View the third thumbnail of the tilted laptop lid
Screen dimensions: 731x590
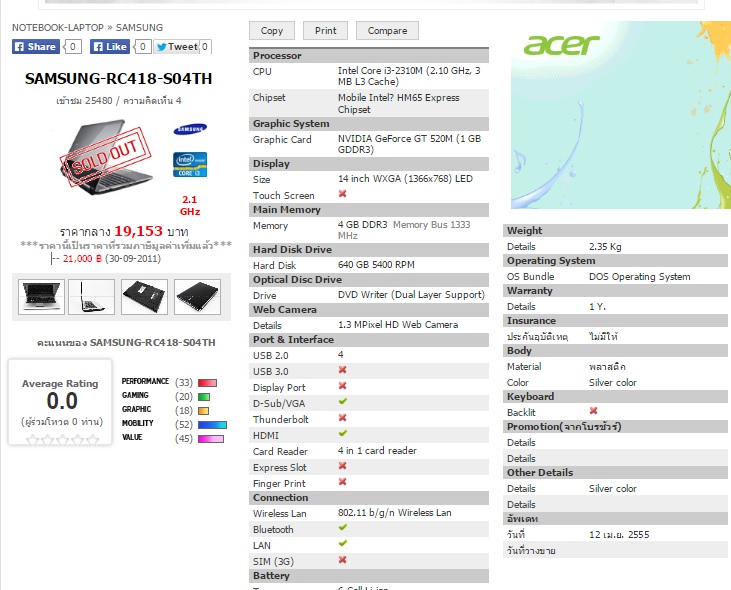pyautogui.click(x=144, y=297)
